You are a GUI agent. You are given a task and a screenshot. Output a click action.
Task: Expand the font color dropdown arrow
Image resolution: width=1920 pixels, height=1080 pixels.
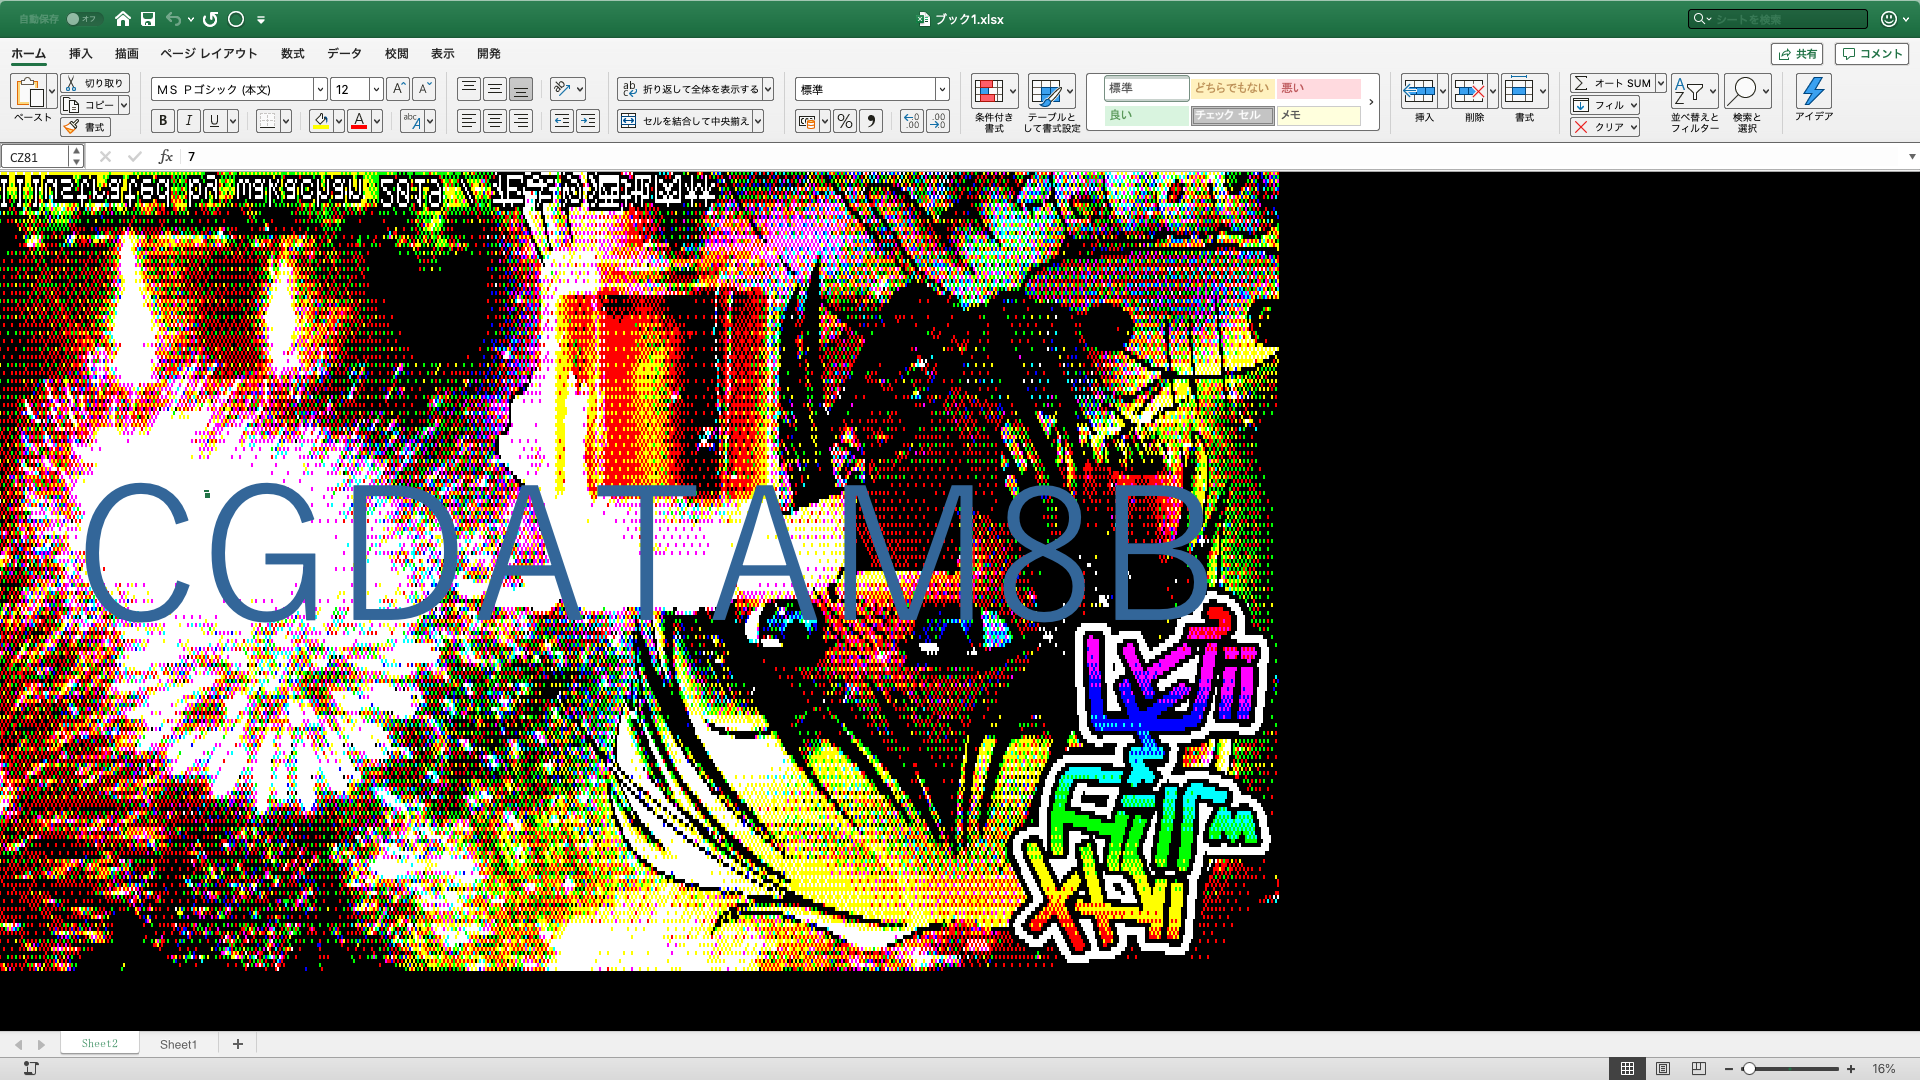[377, 121]
